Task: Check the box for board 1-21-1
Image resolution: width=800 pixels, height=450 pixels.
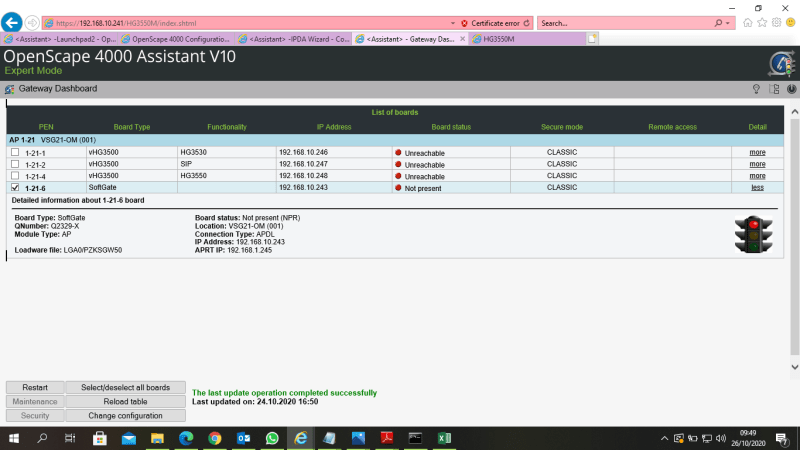Action: 15,152
